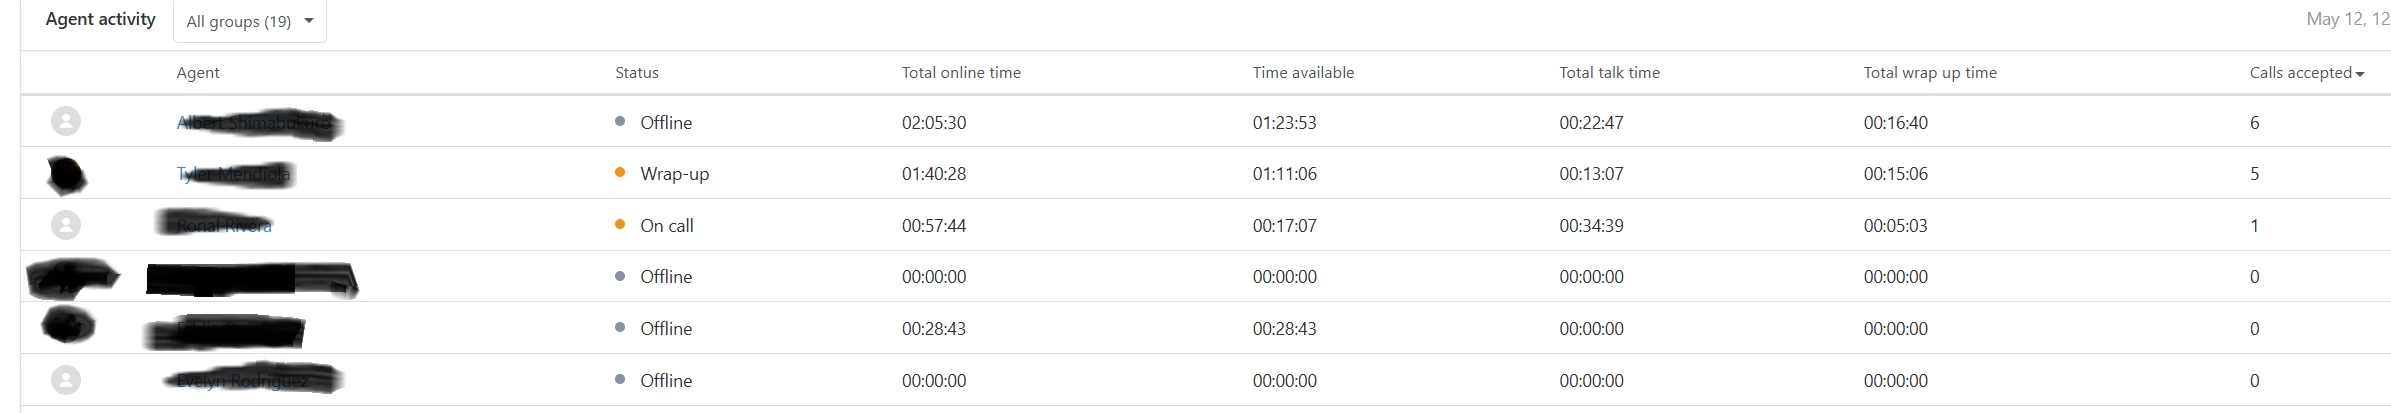The height and width of the screenshot is (413, 2391).
Task: Click avatar icon in the last agent row
Action: point(66,380)
